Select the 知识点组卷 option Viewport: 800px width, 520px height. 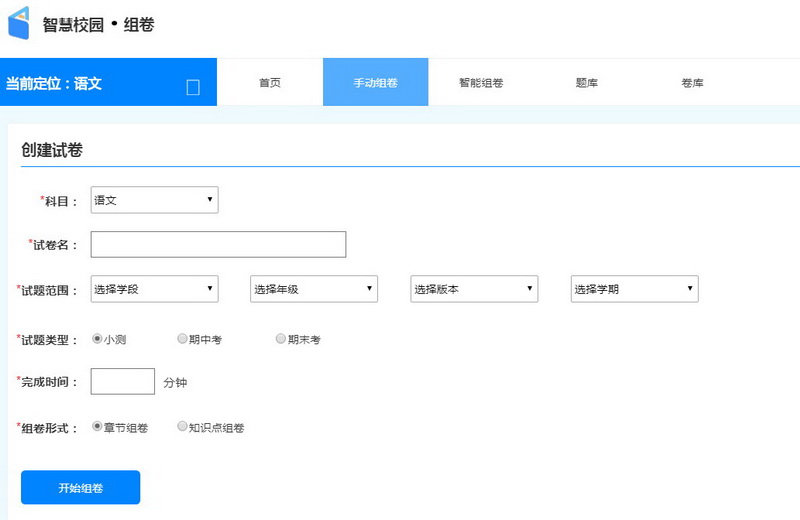coord(182,426)
